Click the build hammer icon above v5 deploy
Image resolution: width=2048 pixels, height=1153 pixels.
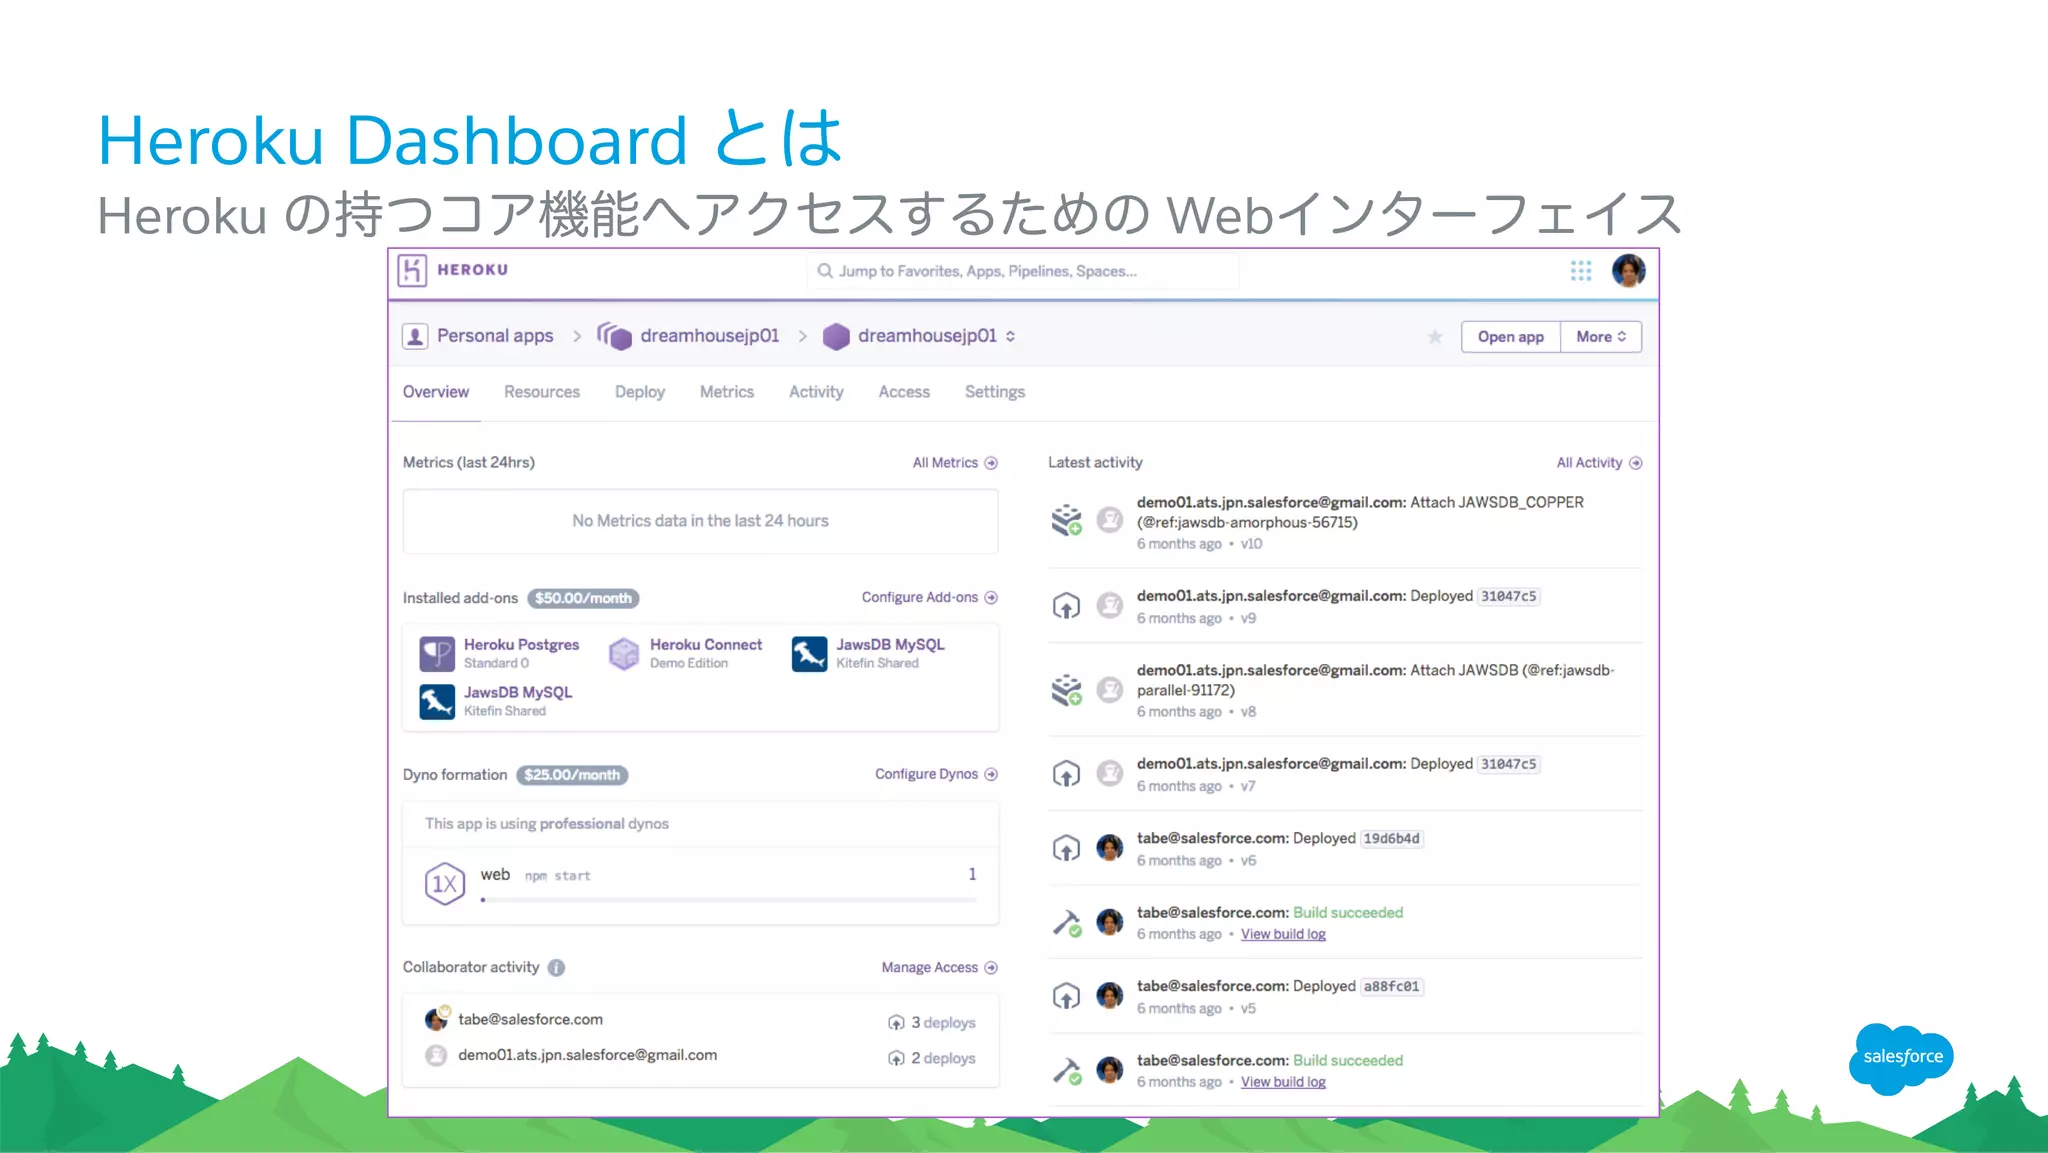point(1067,922)
